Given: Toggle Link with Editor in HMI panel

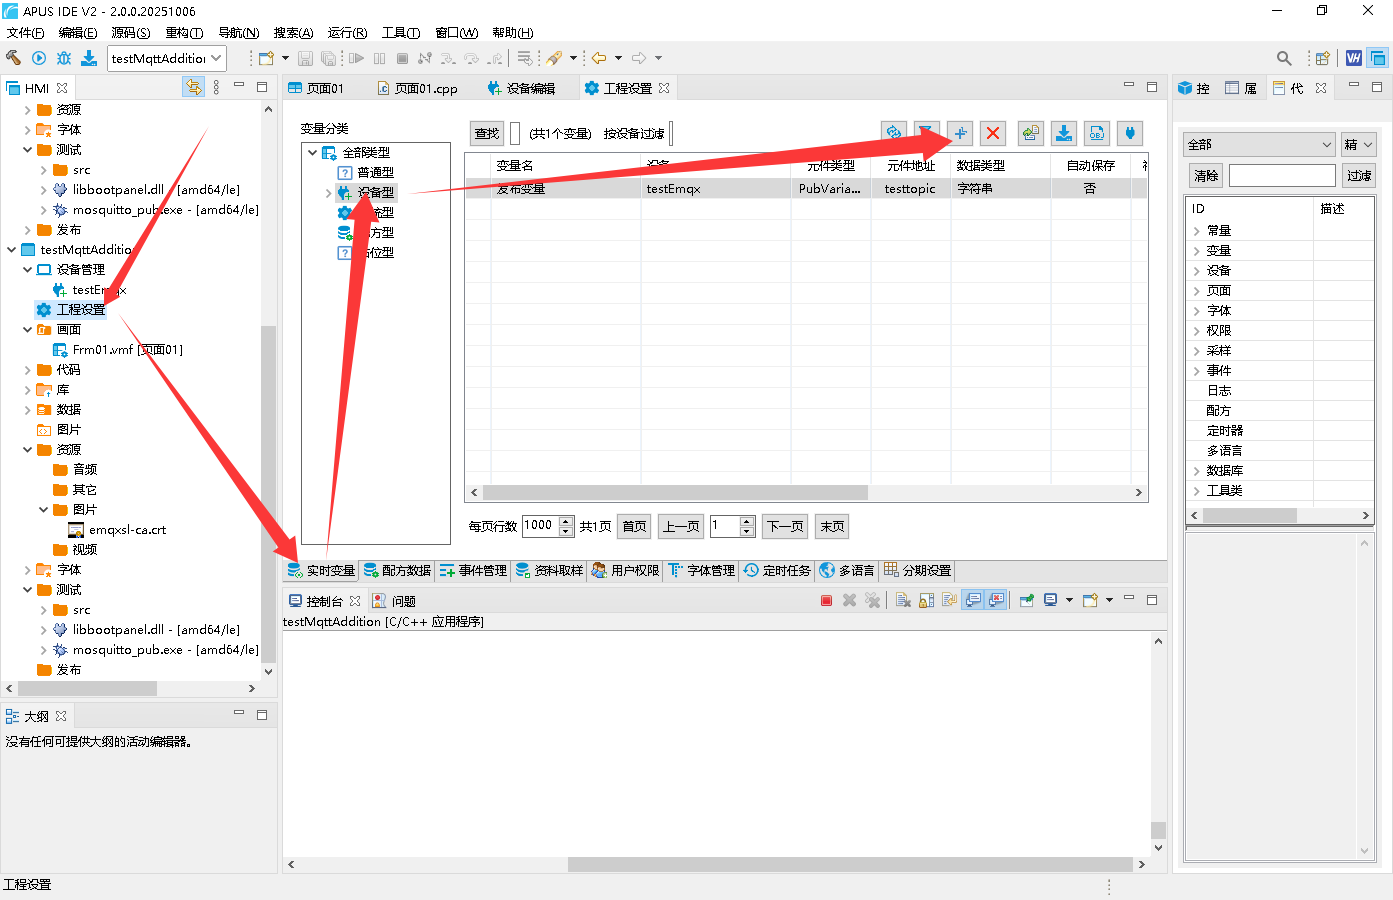Looking at the screenshot, I should [193, 87].
